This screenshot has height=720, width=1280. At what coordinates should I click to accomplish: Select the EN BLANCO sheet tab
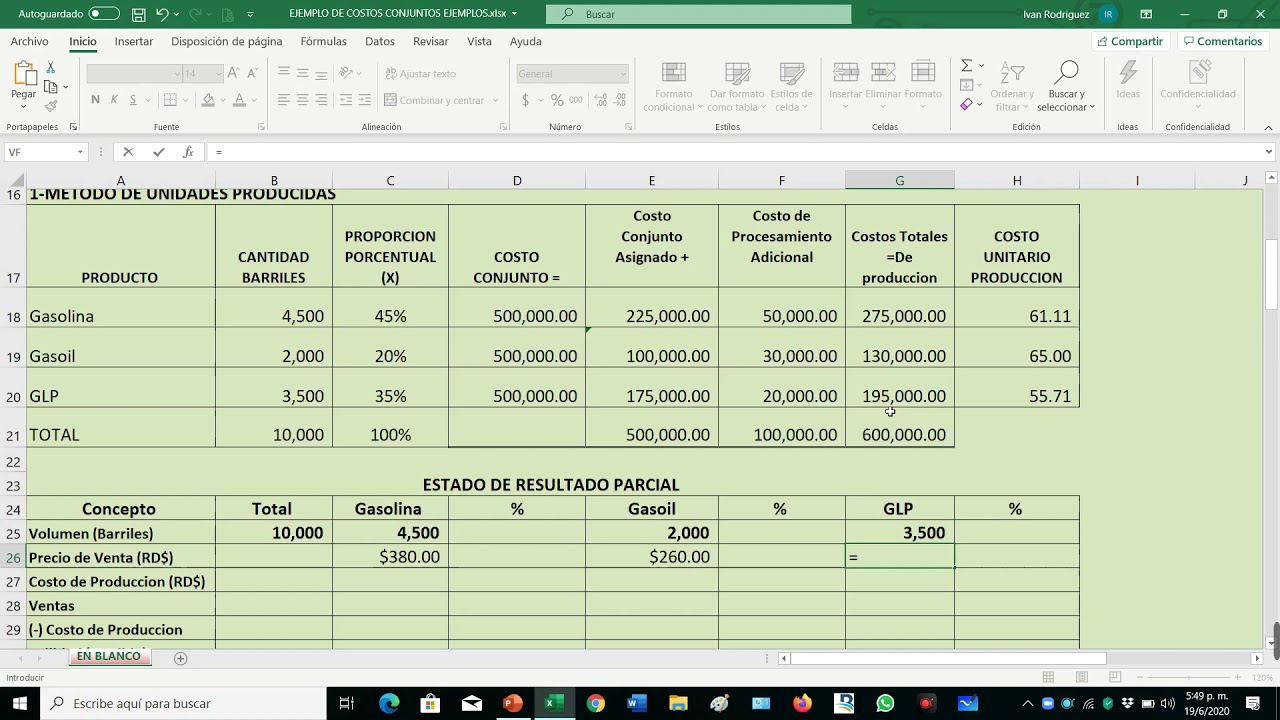108,656
